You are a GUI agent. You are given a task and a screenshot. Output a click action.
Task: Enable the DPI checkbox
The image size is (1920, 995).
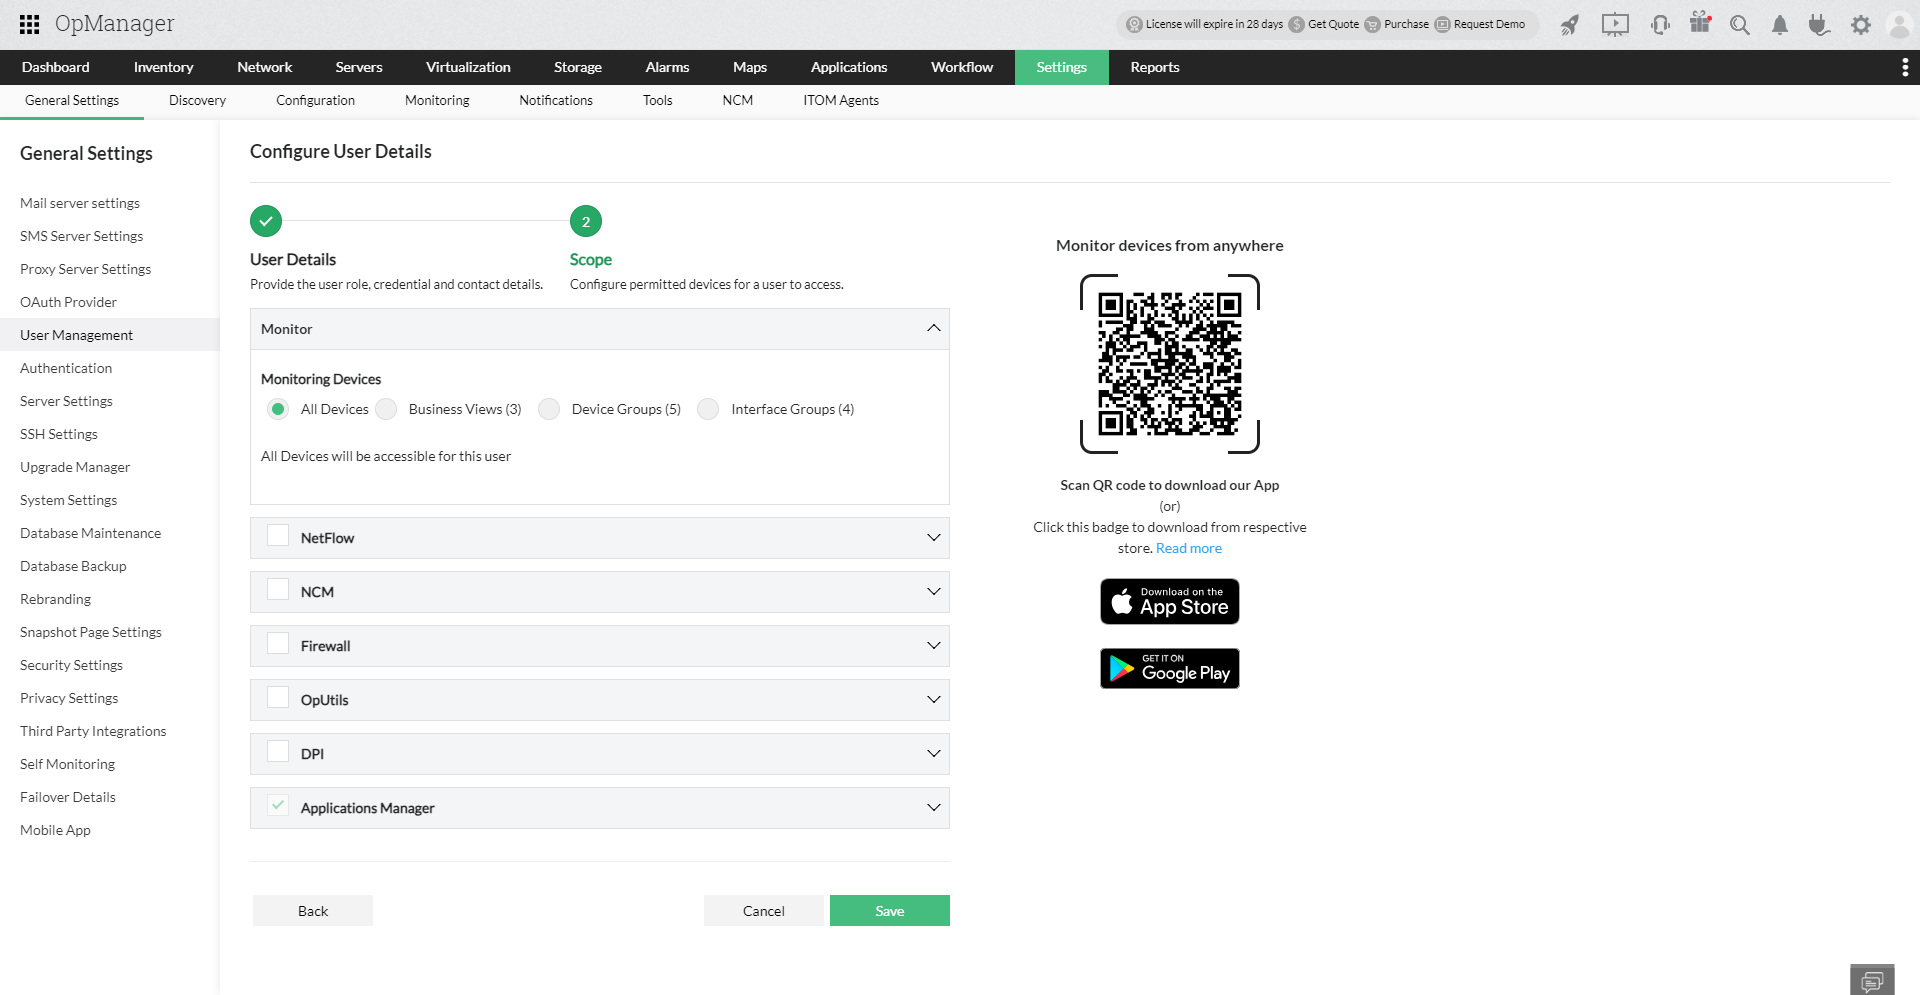click(278, 752)
